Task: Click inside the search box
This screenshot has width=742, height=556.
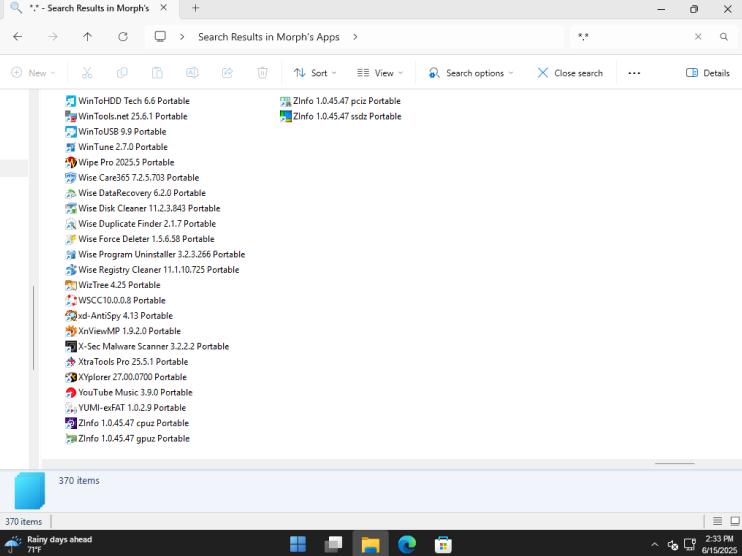Action: click(632, 36)
